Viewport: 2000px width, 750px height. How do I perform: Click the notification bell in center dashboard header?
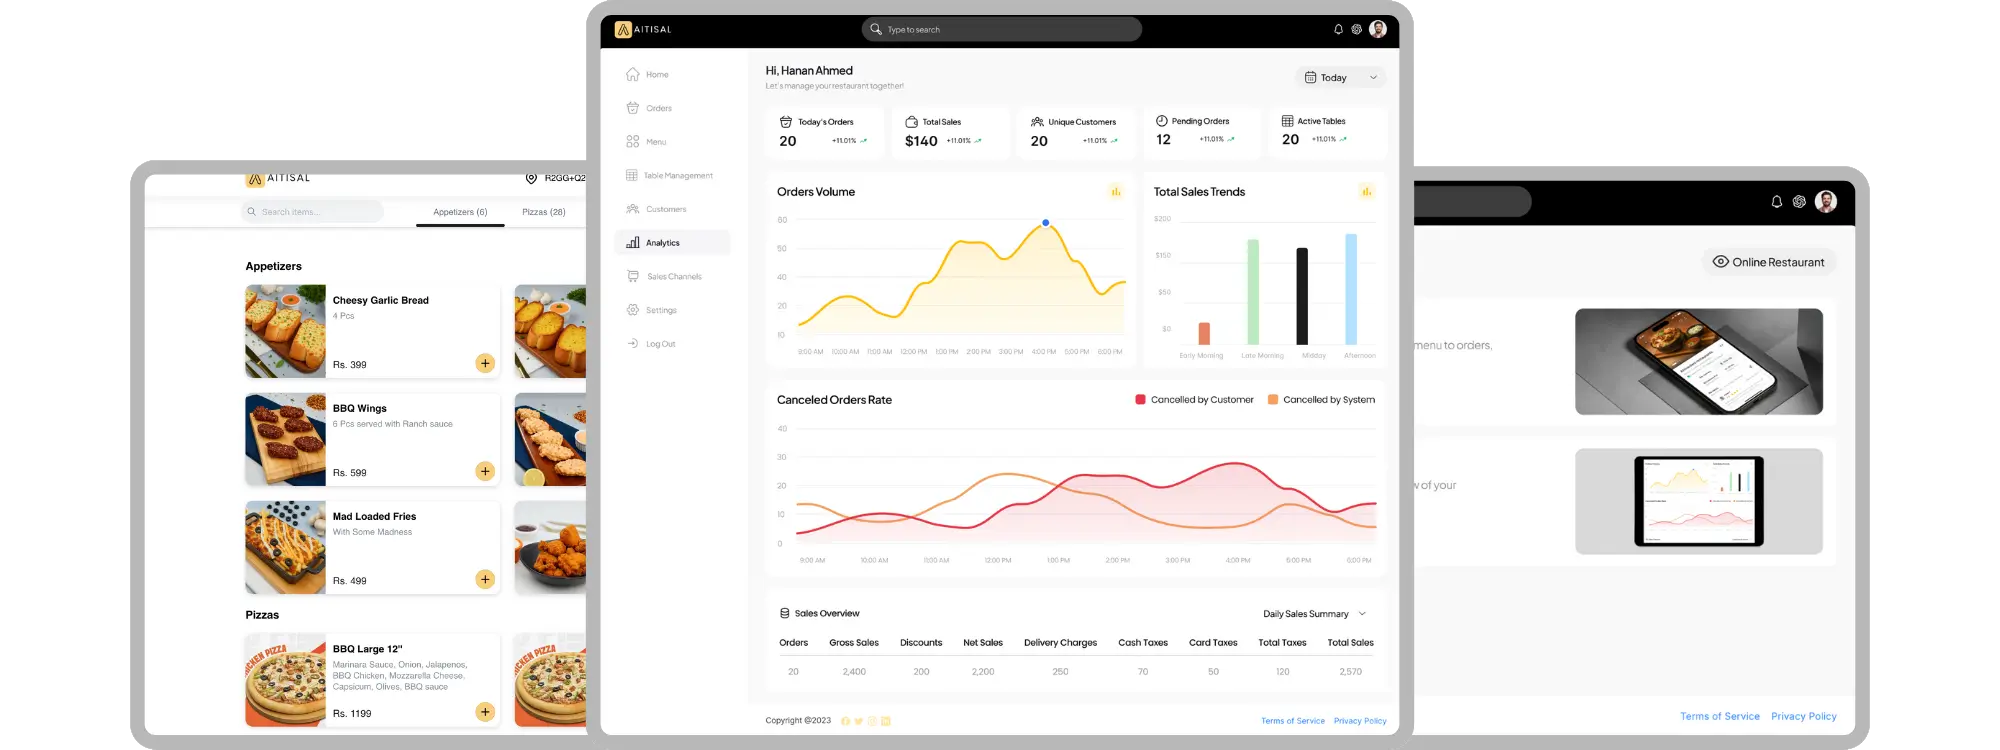(x=1338, y=30)
